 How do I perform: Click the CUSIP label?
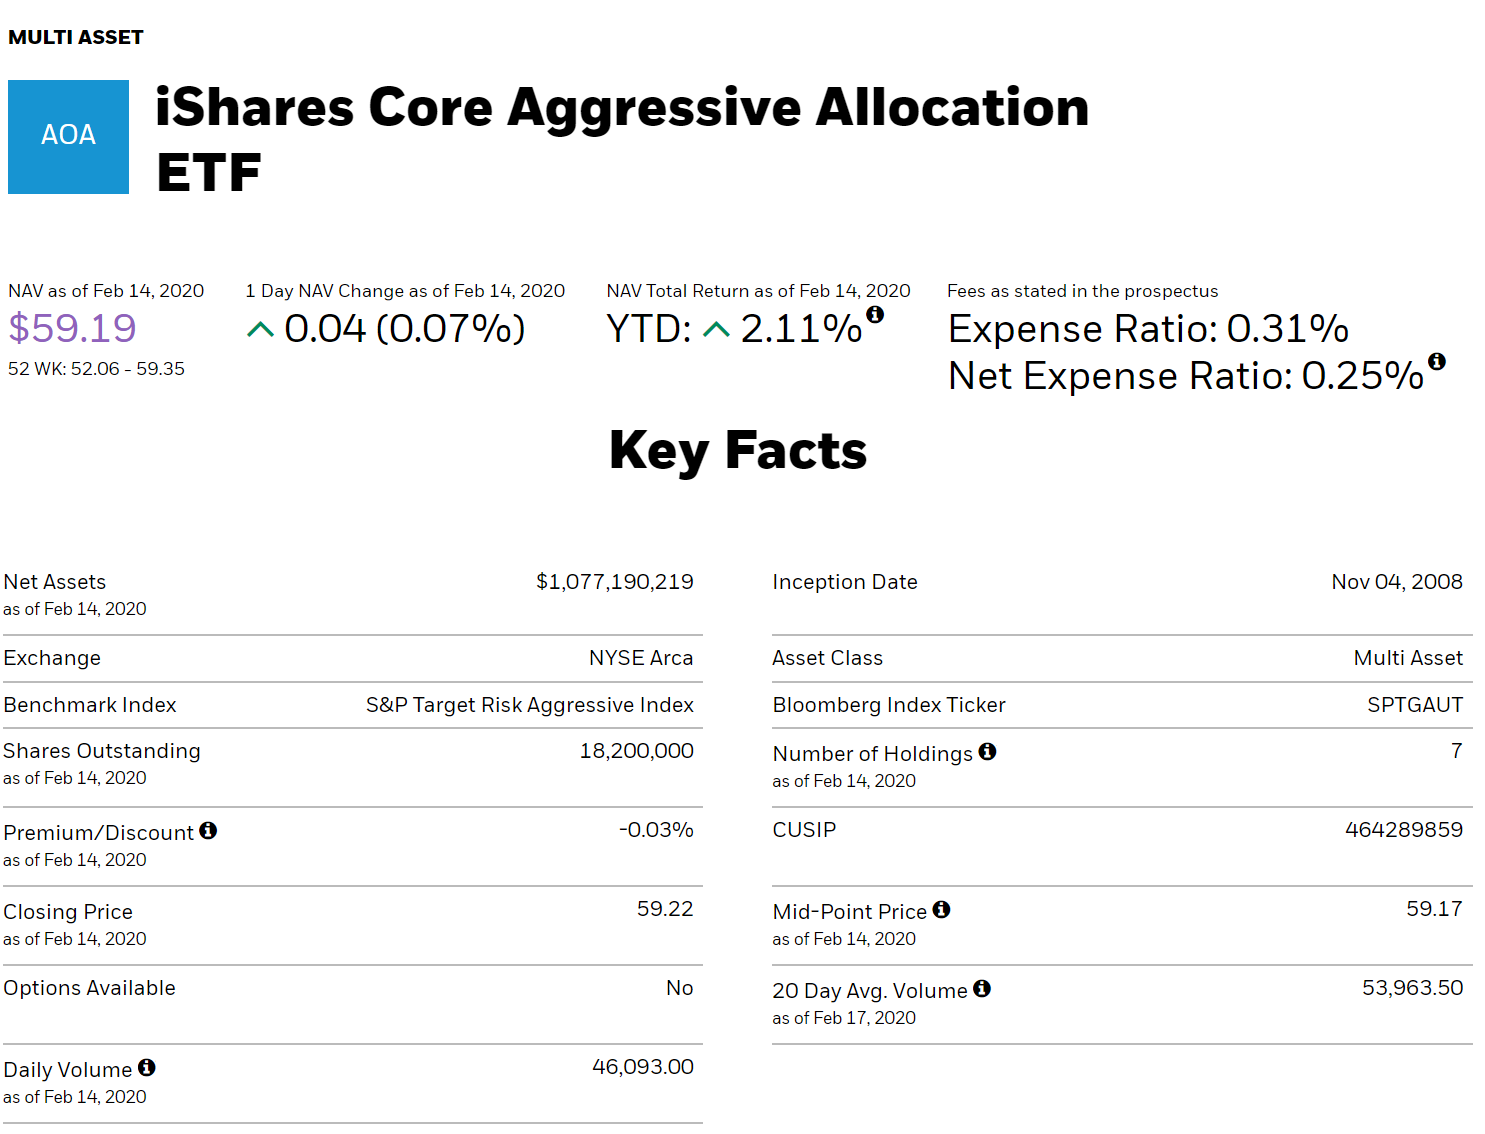click(805, 830)
